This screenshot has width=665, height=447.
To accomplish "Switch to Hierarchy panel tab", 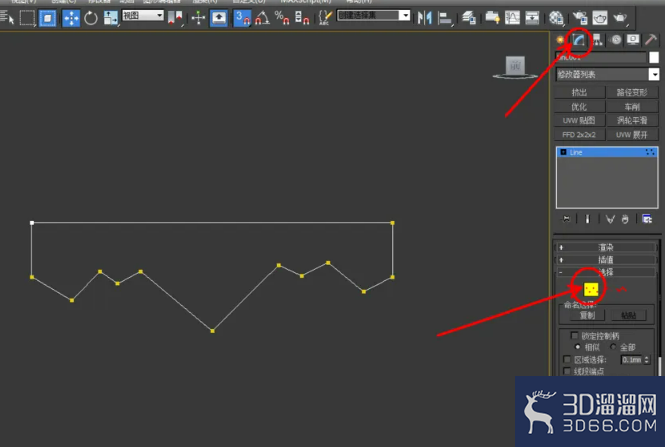I will pos(598,40).
